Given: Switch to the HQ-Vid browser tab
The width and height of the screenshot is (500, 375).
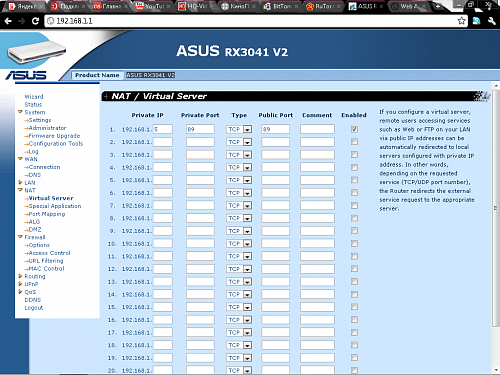Looking at the screenshot, I should click(196, 6).
